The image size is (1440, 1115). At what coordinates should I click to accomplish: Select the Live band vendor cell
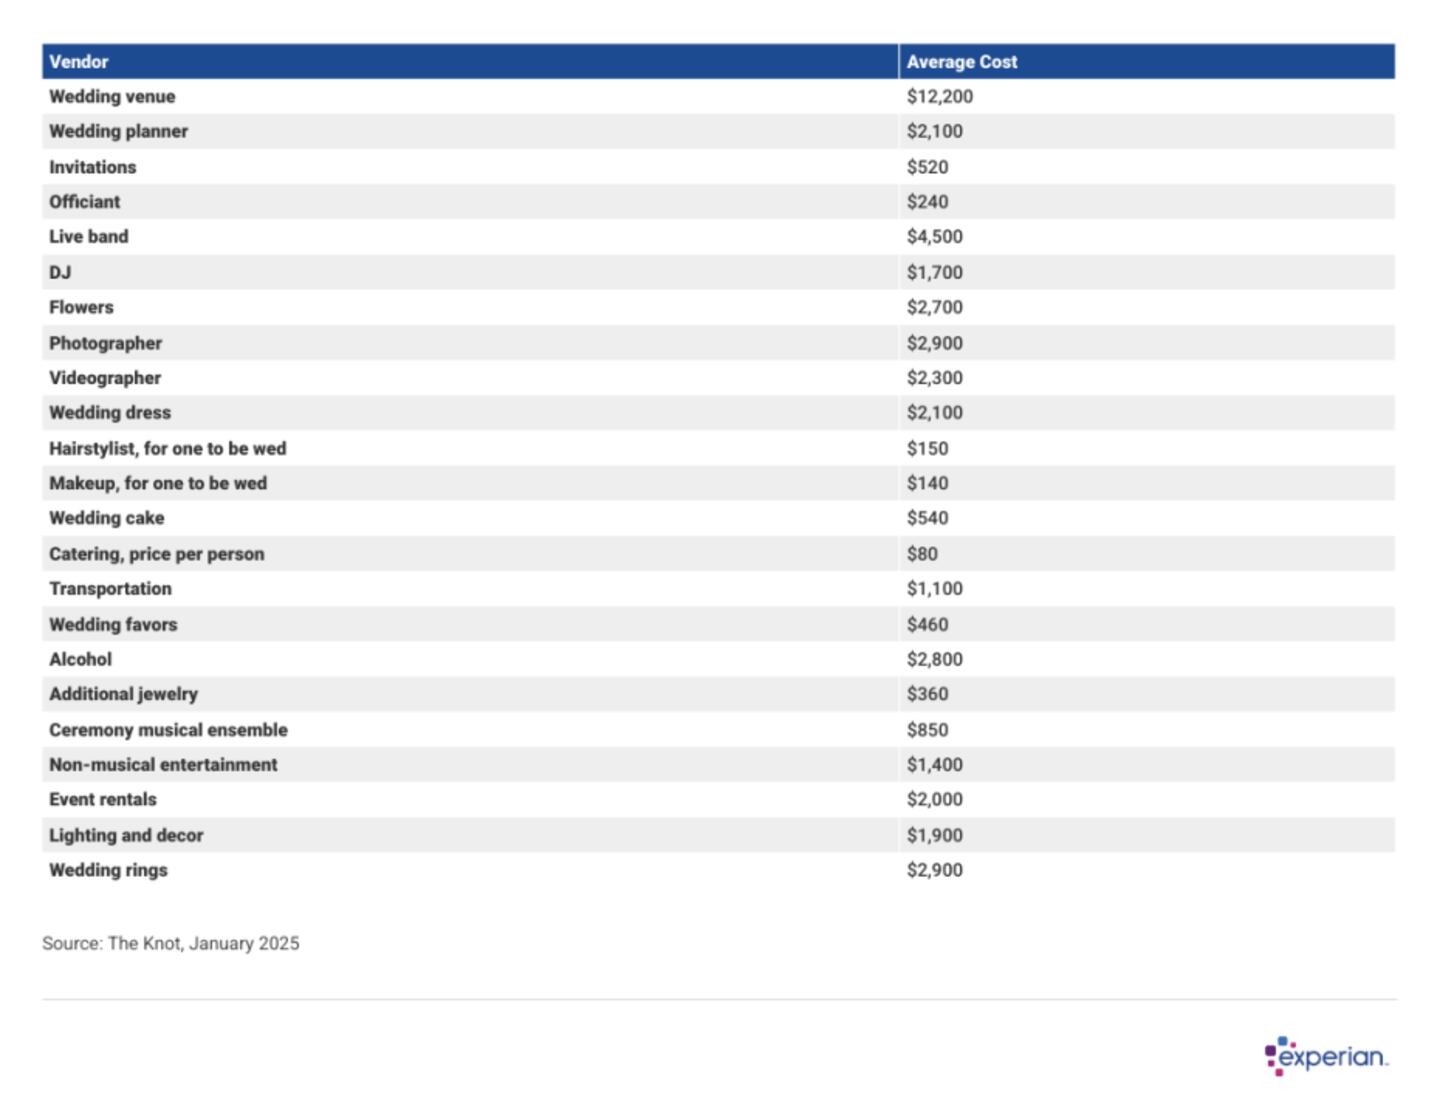click(x=89, y=237)
